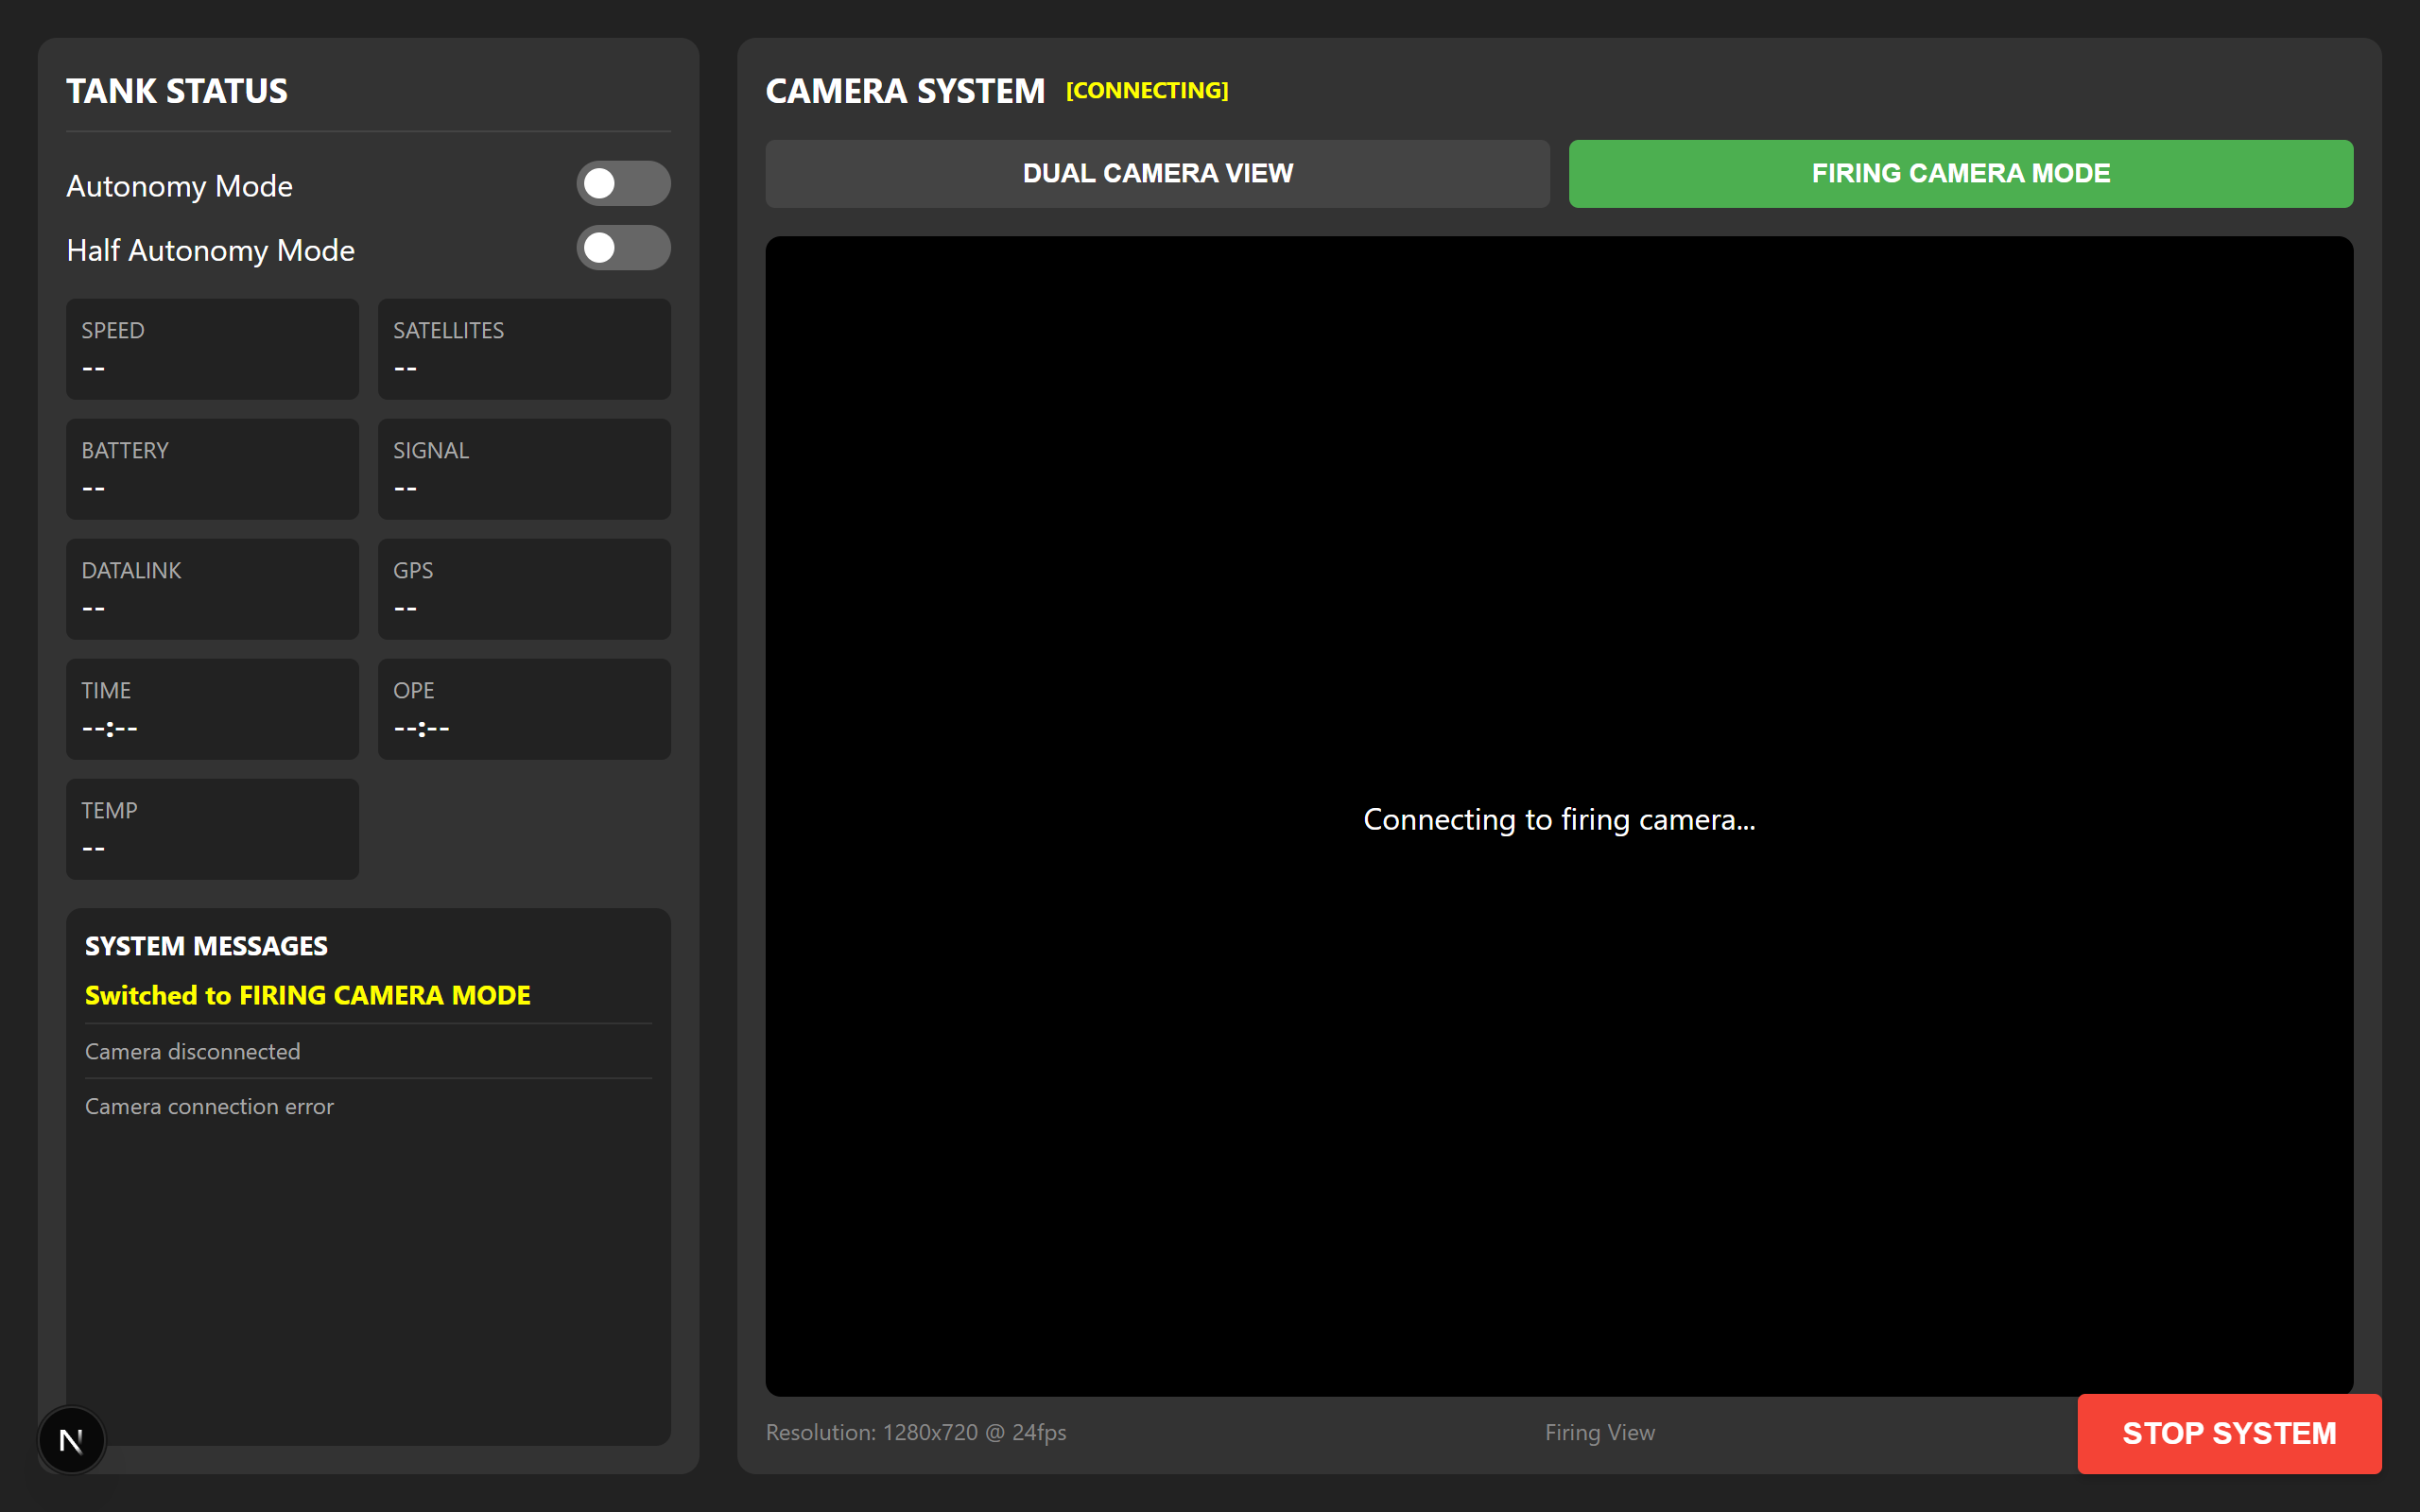Click the Satellites status tile

tap(524, 349)
